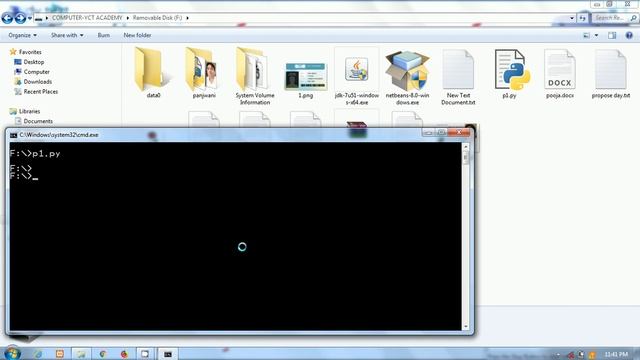The height and width of the screenshot is (360, 640).
Task: Select the jdk-7u51-windows-x64.exe installer
Action: coord(357,76)
